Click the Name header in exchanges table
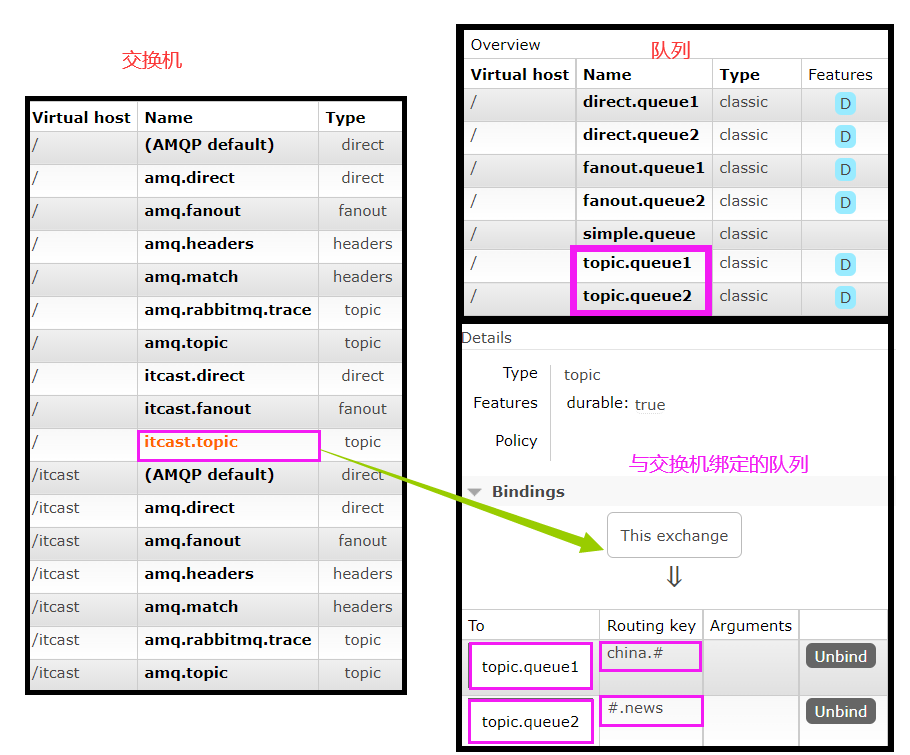This screenshot has width=910, height=755. pyautogui.click(x=168, y=118)
